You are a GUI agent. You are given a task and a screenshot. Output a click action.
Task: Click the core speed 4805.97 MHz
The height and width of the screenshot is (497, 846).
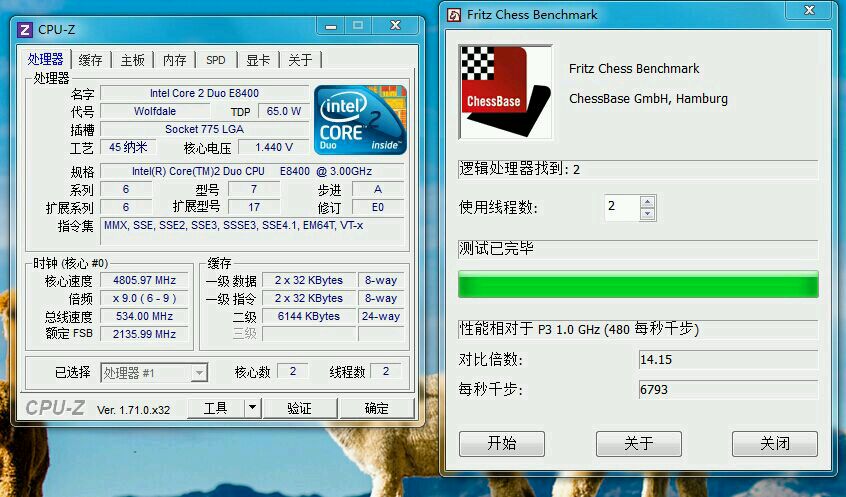pyautogui.click(x=144, y=280)
